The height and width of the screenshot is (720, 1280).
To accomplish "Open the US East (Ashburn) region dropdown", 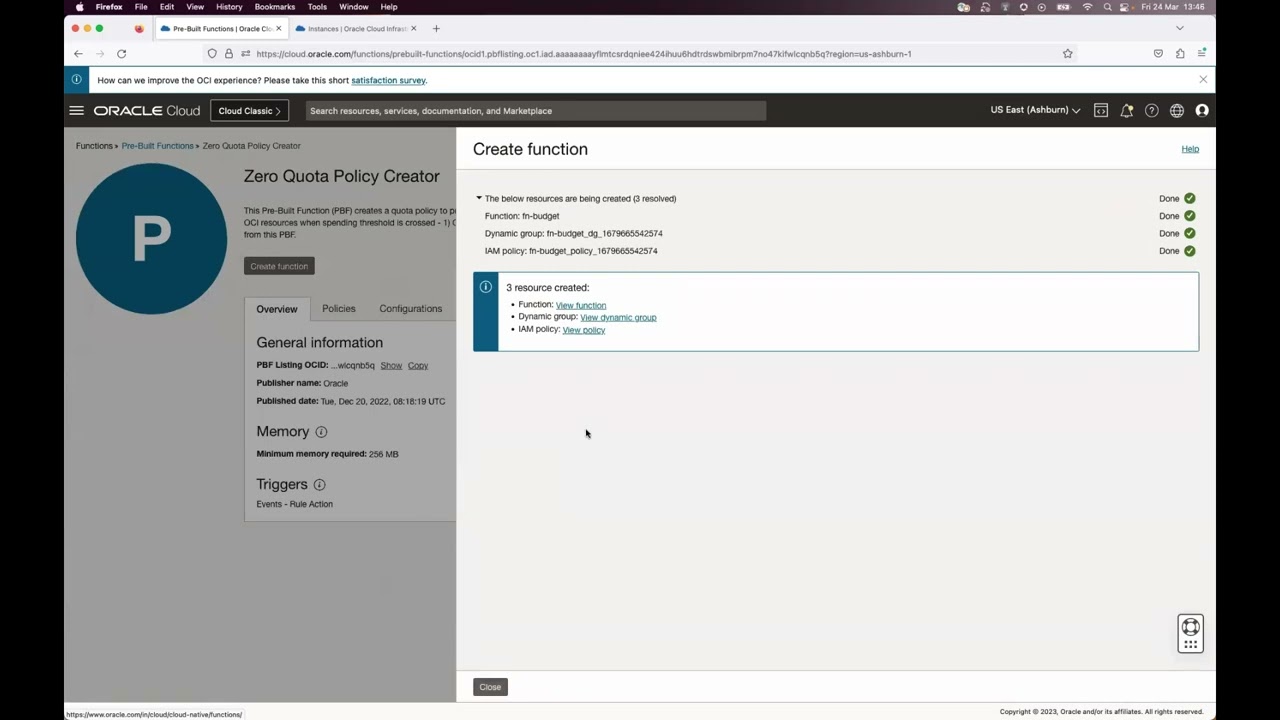I will pos(1035,110).
